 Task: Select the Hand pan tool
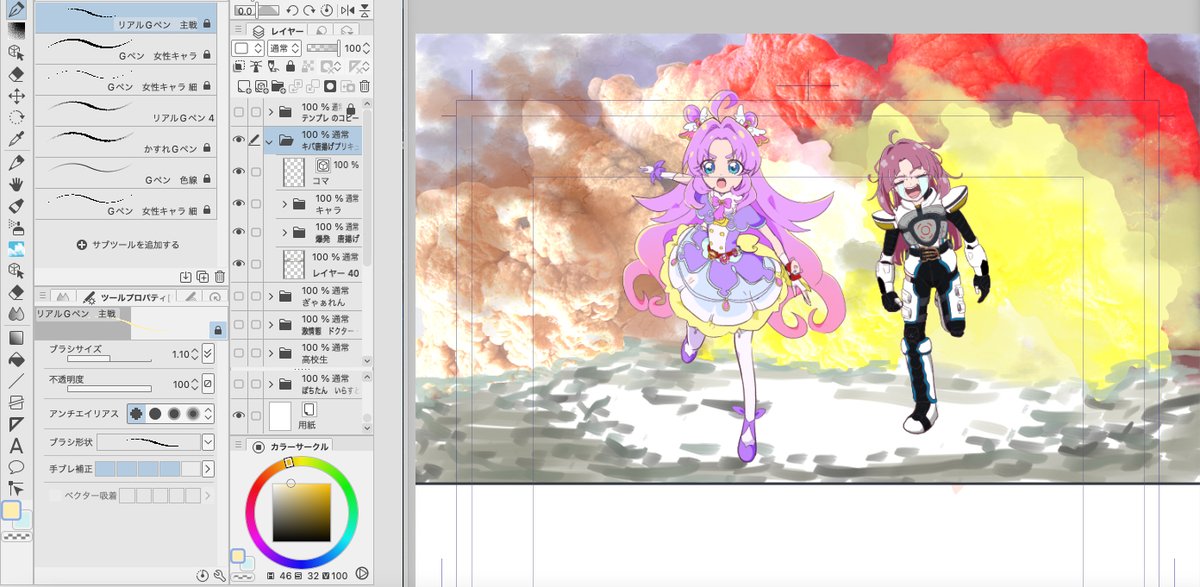click(16, 183)
